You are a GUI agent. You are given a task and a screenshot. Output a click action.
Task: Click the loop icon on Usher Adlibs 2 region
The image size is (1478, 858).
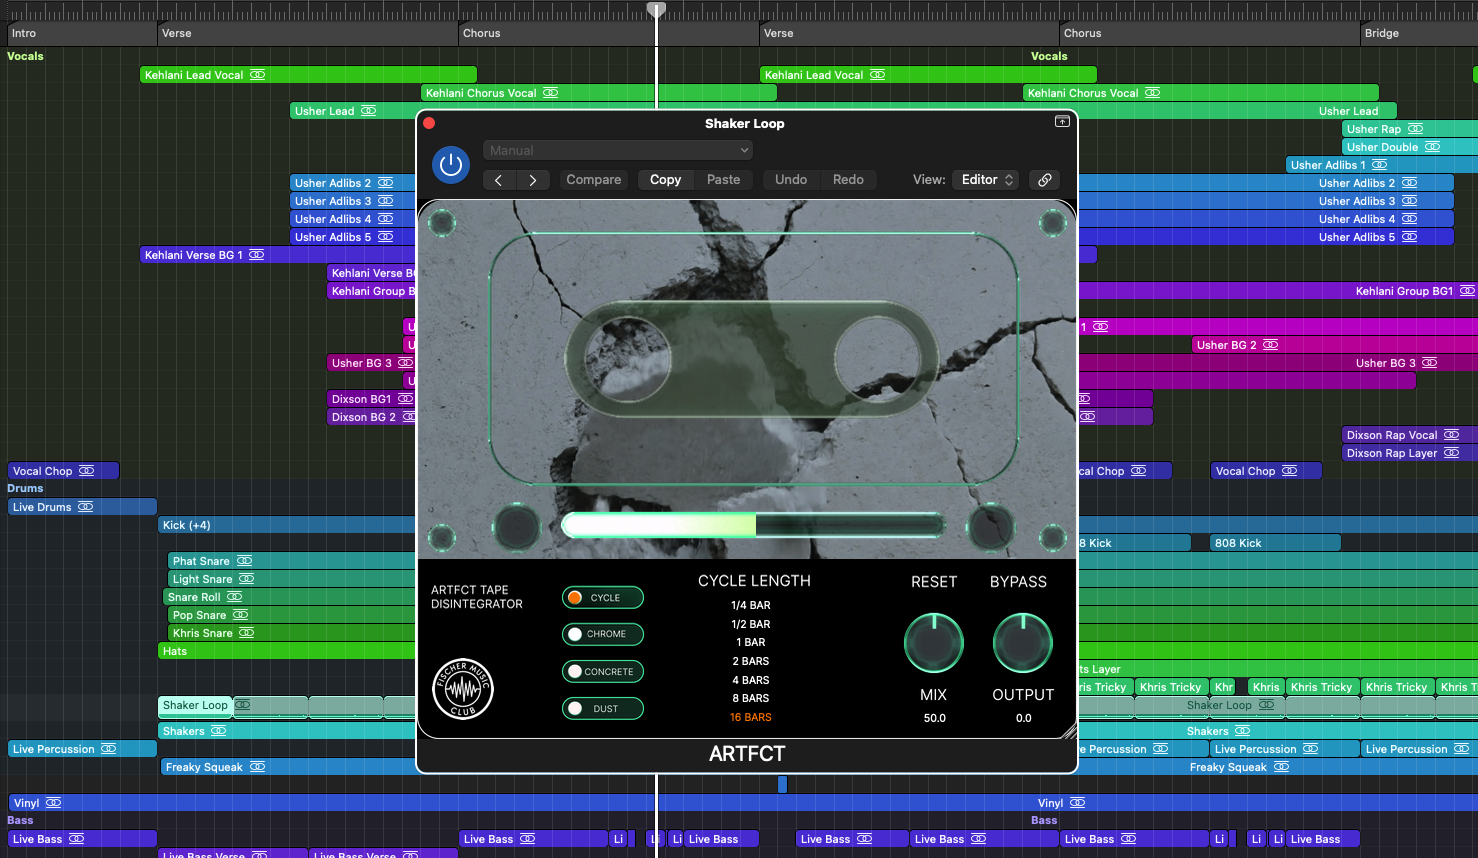click(385, 183)
